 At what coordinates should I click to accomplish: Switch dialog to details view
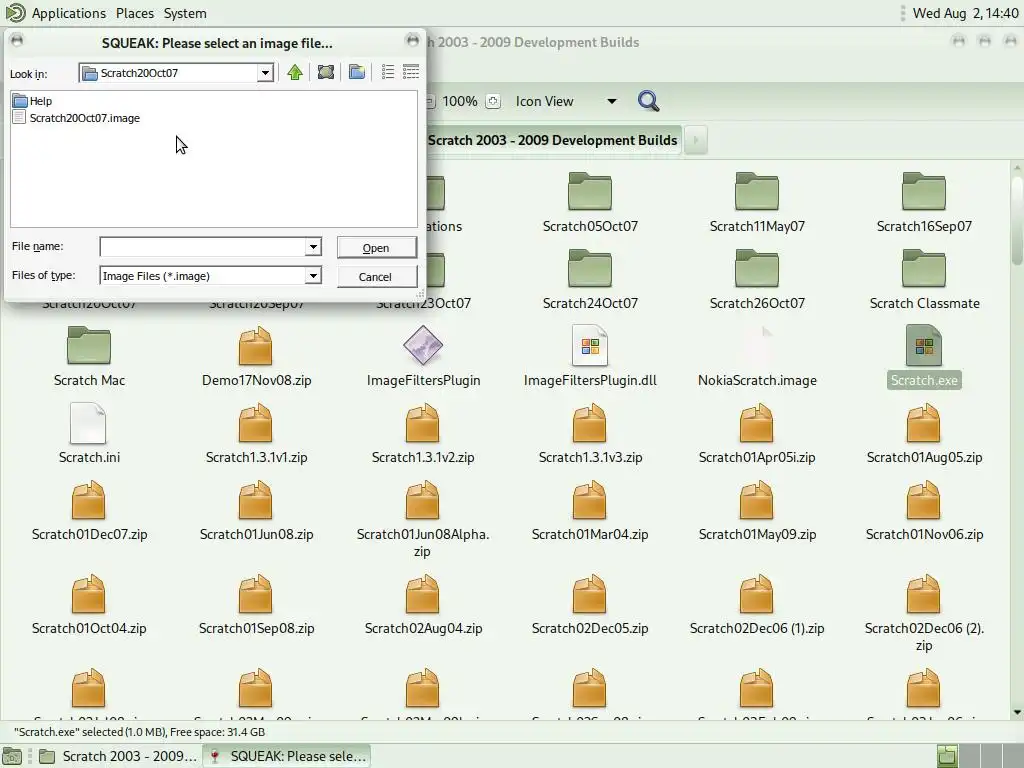[411, 72]
